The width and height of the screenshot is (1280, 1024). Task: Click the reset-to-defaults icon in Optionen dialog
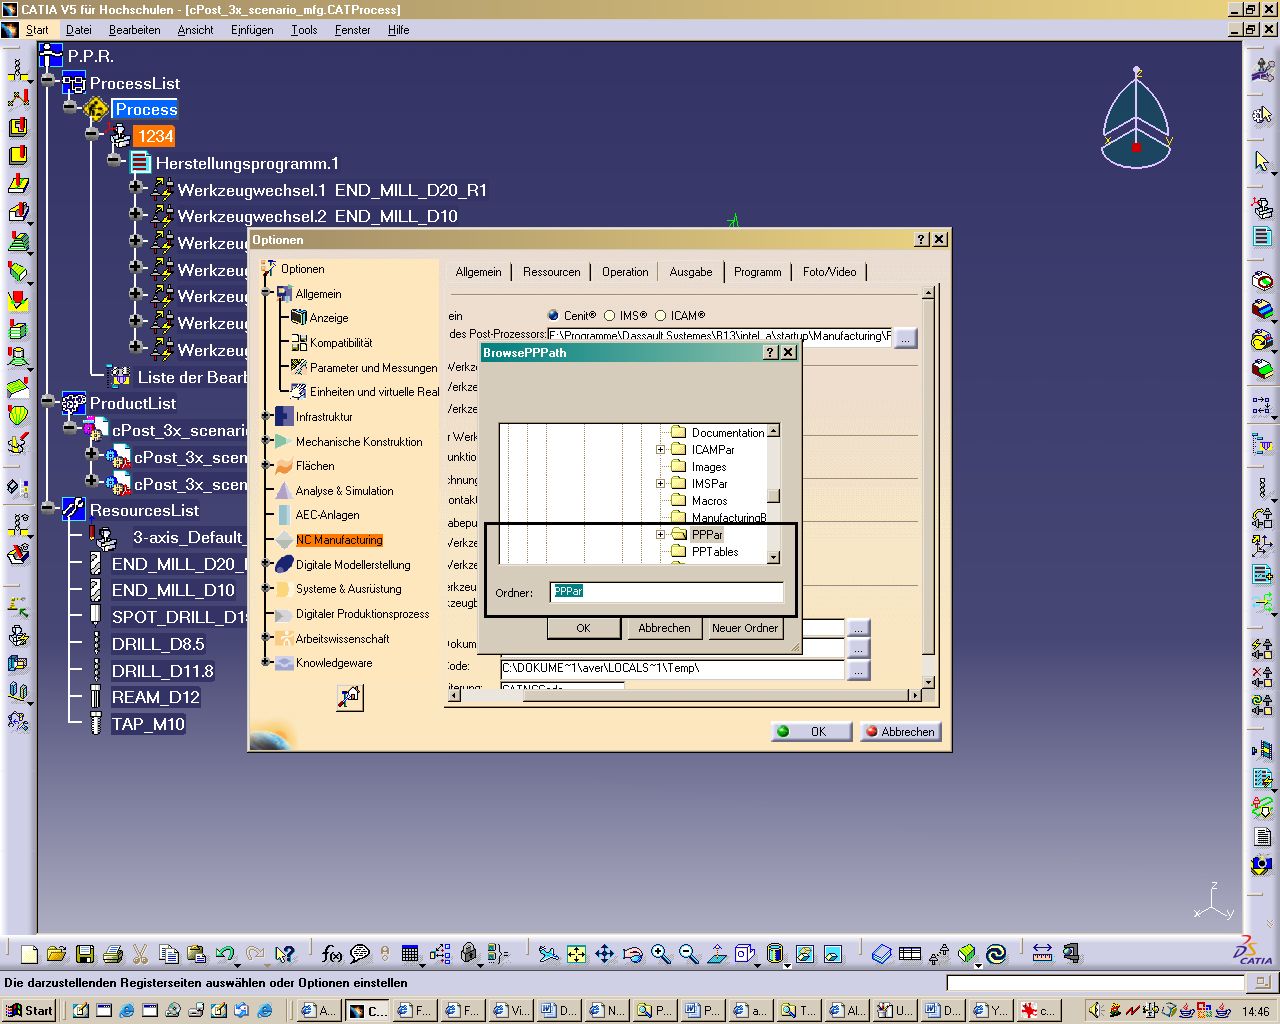tap(349, 697)
